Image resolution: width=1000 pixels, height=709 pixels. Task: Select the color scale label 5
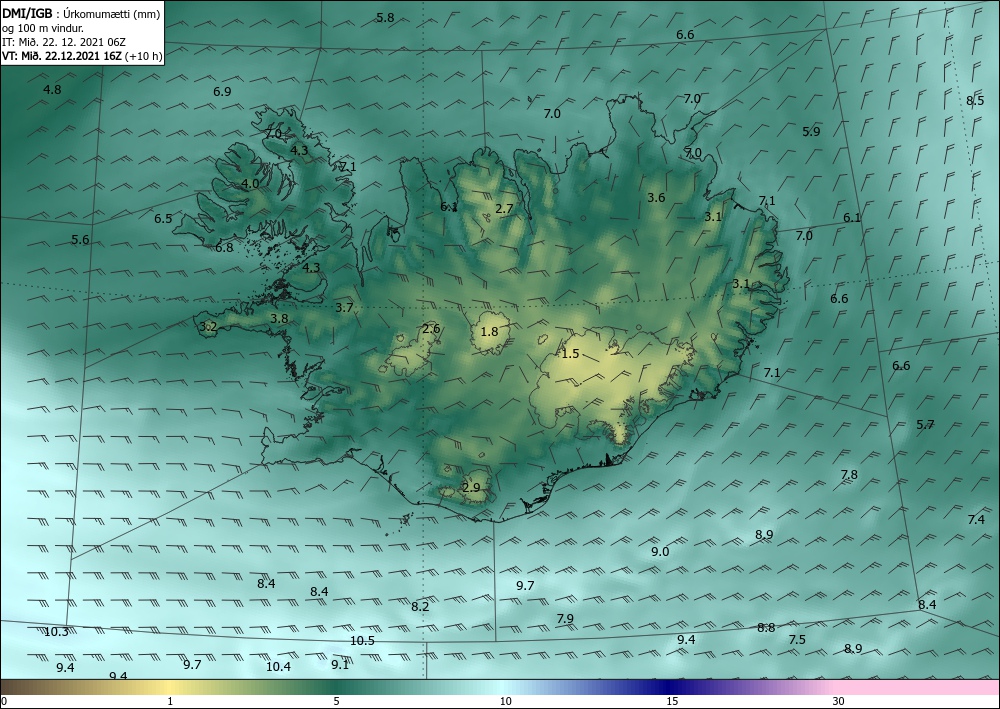pos(336,702)
